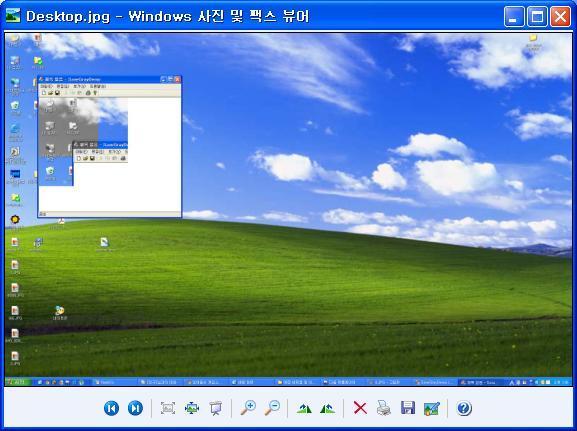
Task: Click the viewer's title bar program icon
Action: coord(13,16)
